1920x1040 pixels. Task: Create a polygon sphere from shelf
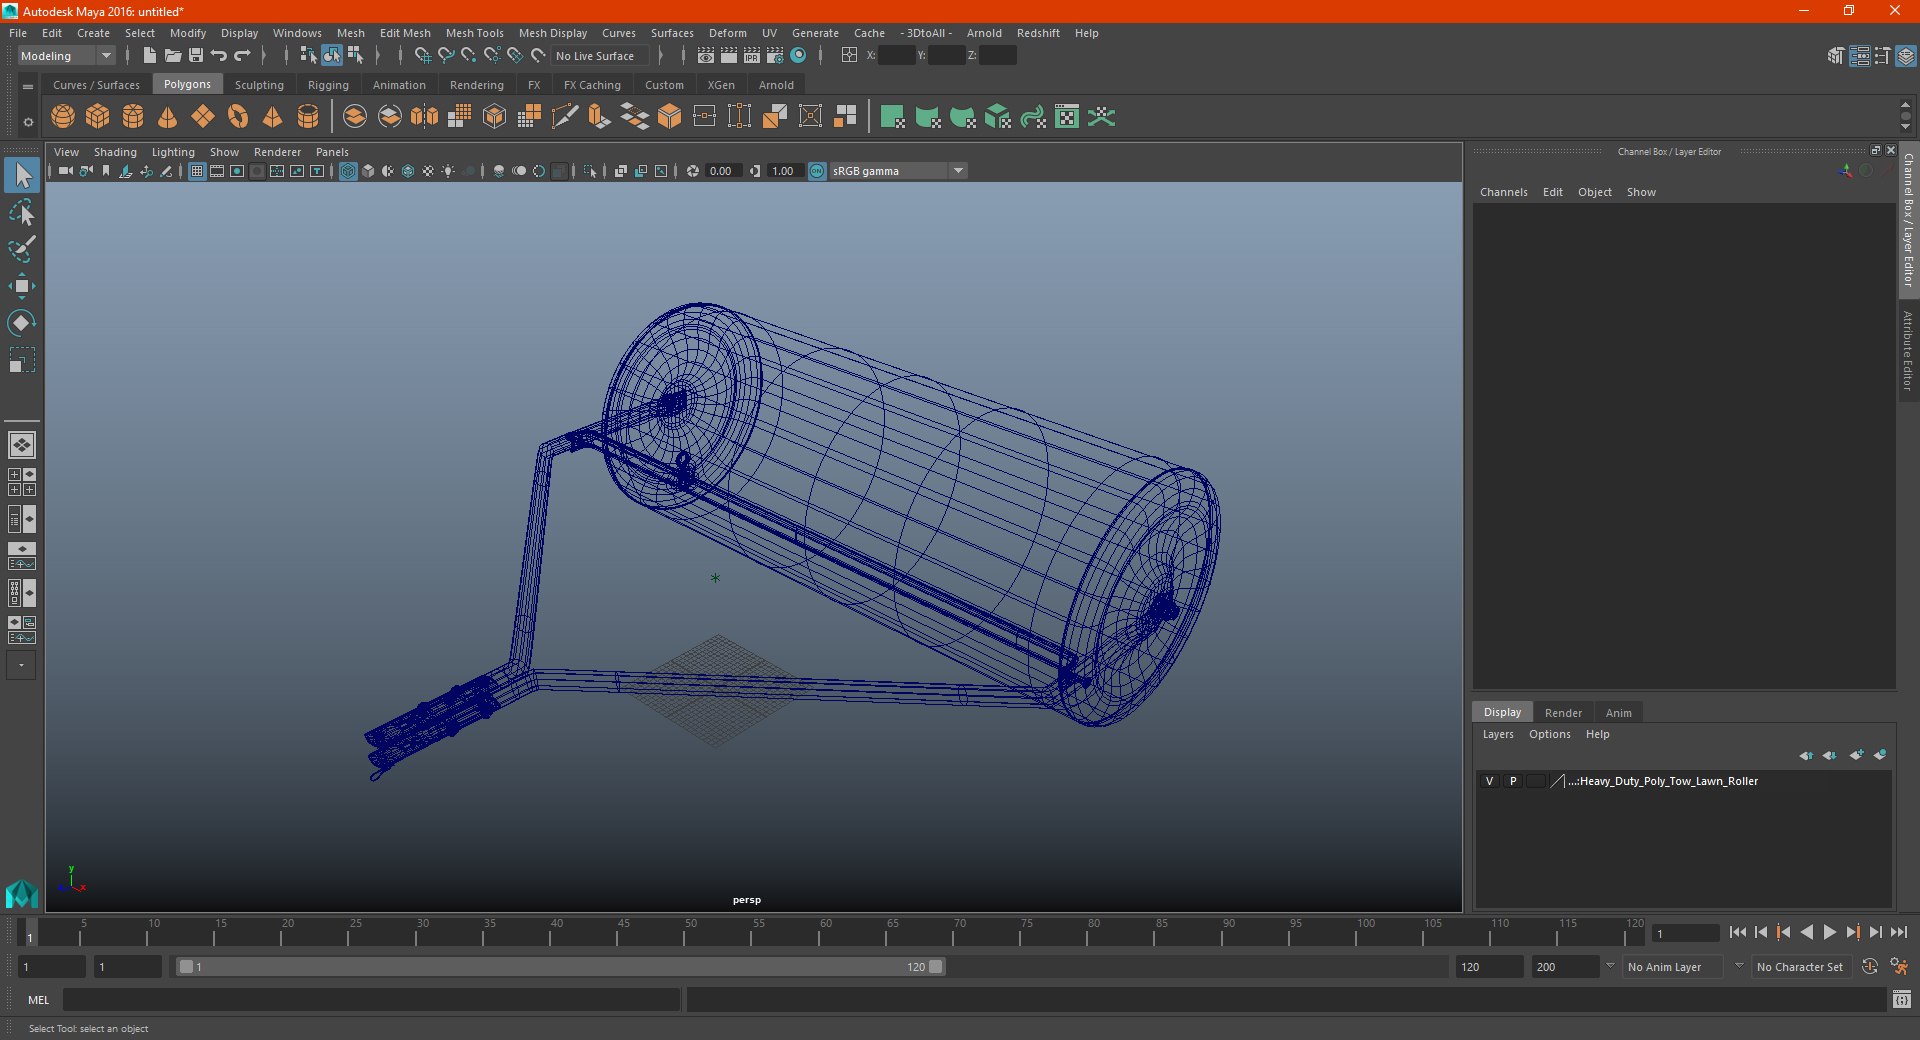(x=63, y=117)
